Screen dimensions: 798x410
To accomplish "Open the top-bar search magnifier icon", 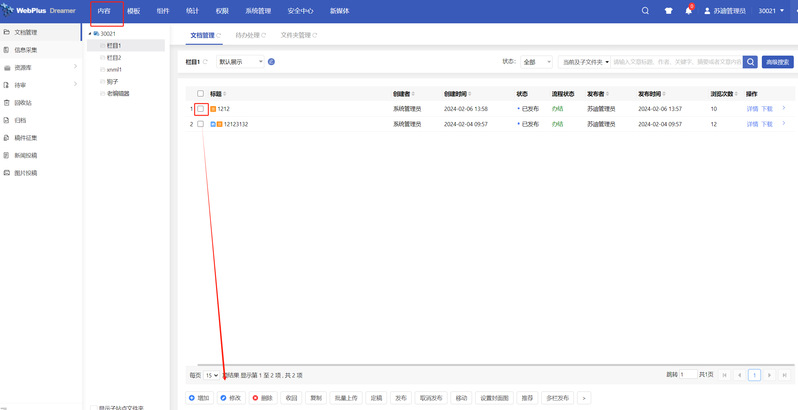I will tap(645, 11).
